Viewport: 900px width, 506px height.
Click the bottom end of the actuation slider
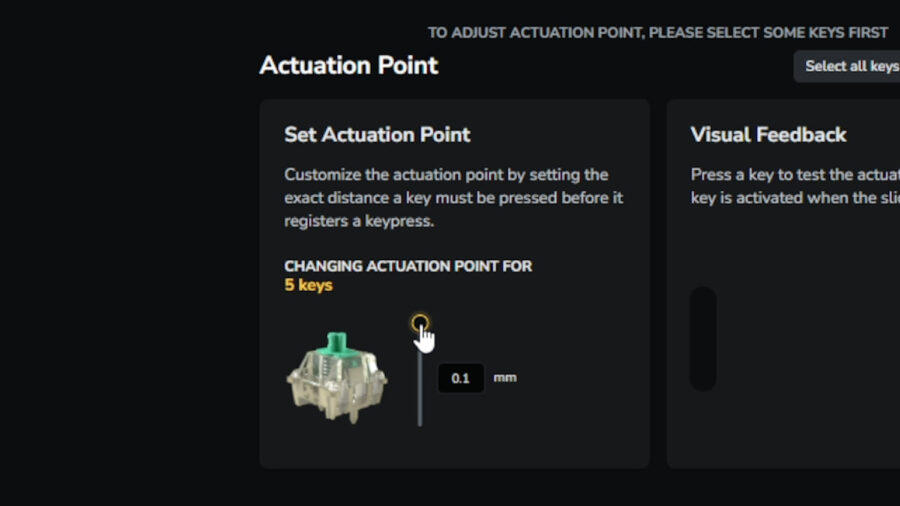point(420,422)
